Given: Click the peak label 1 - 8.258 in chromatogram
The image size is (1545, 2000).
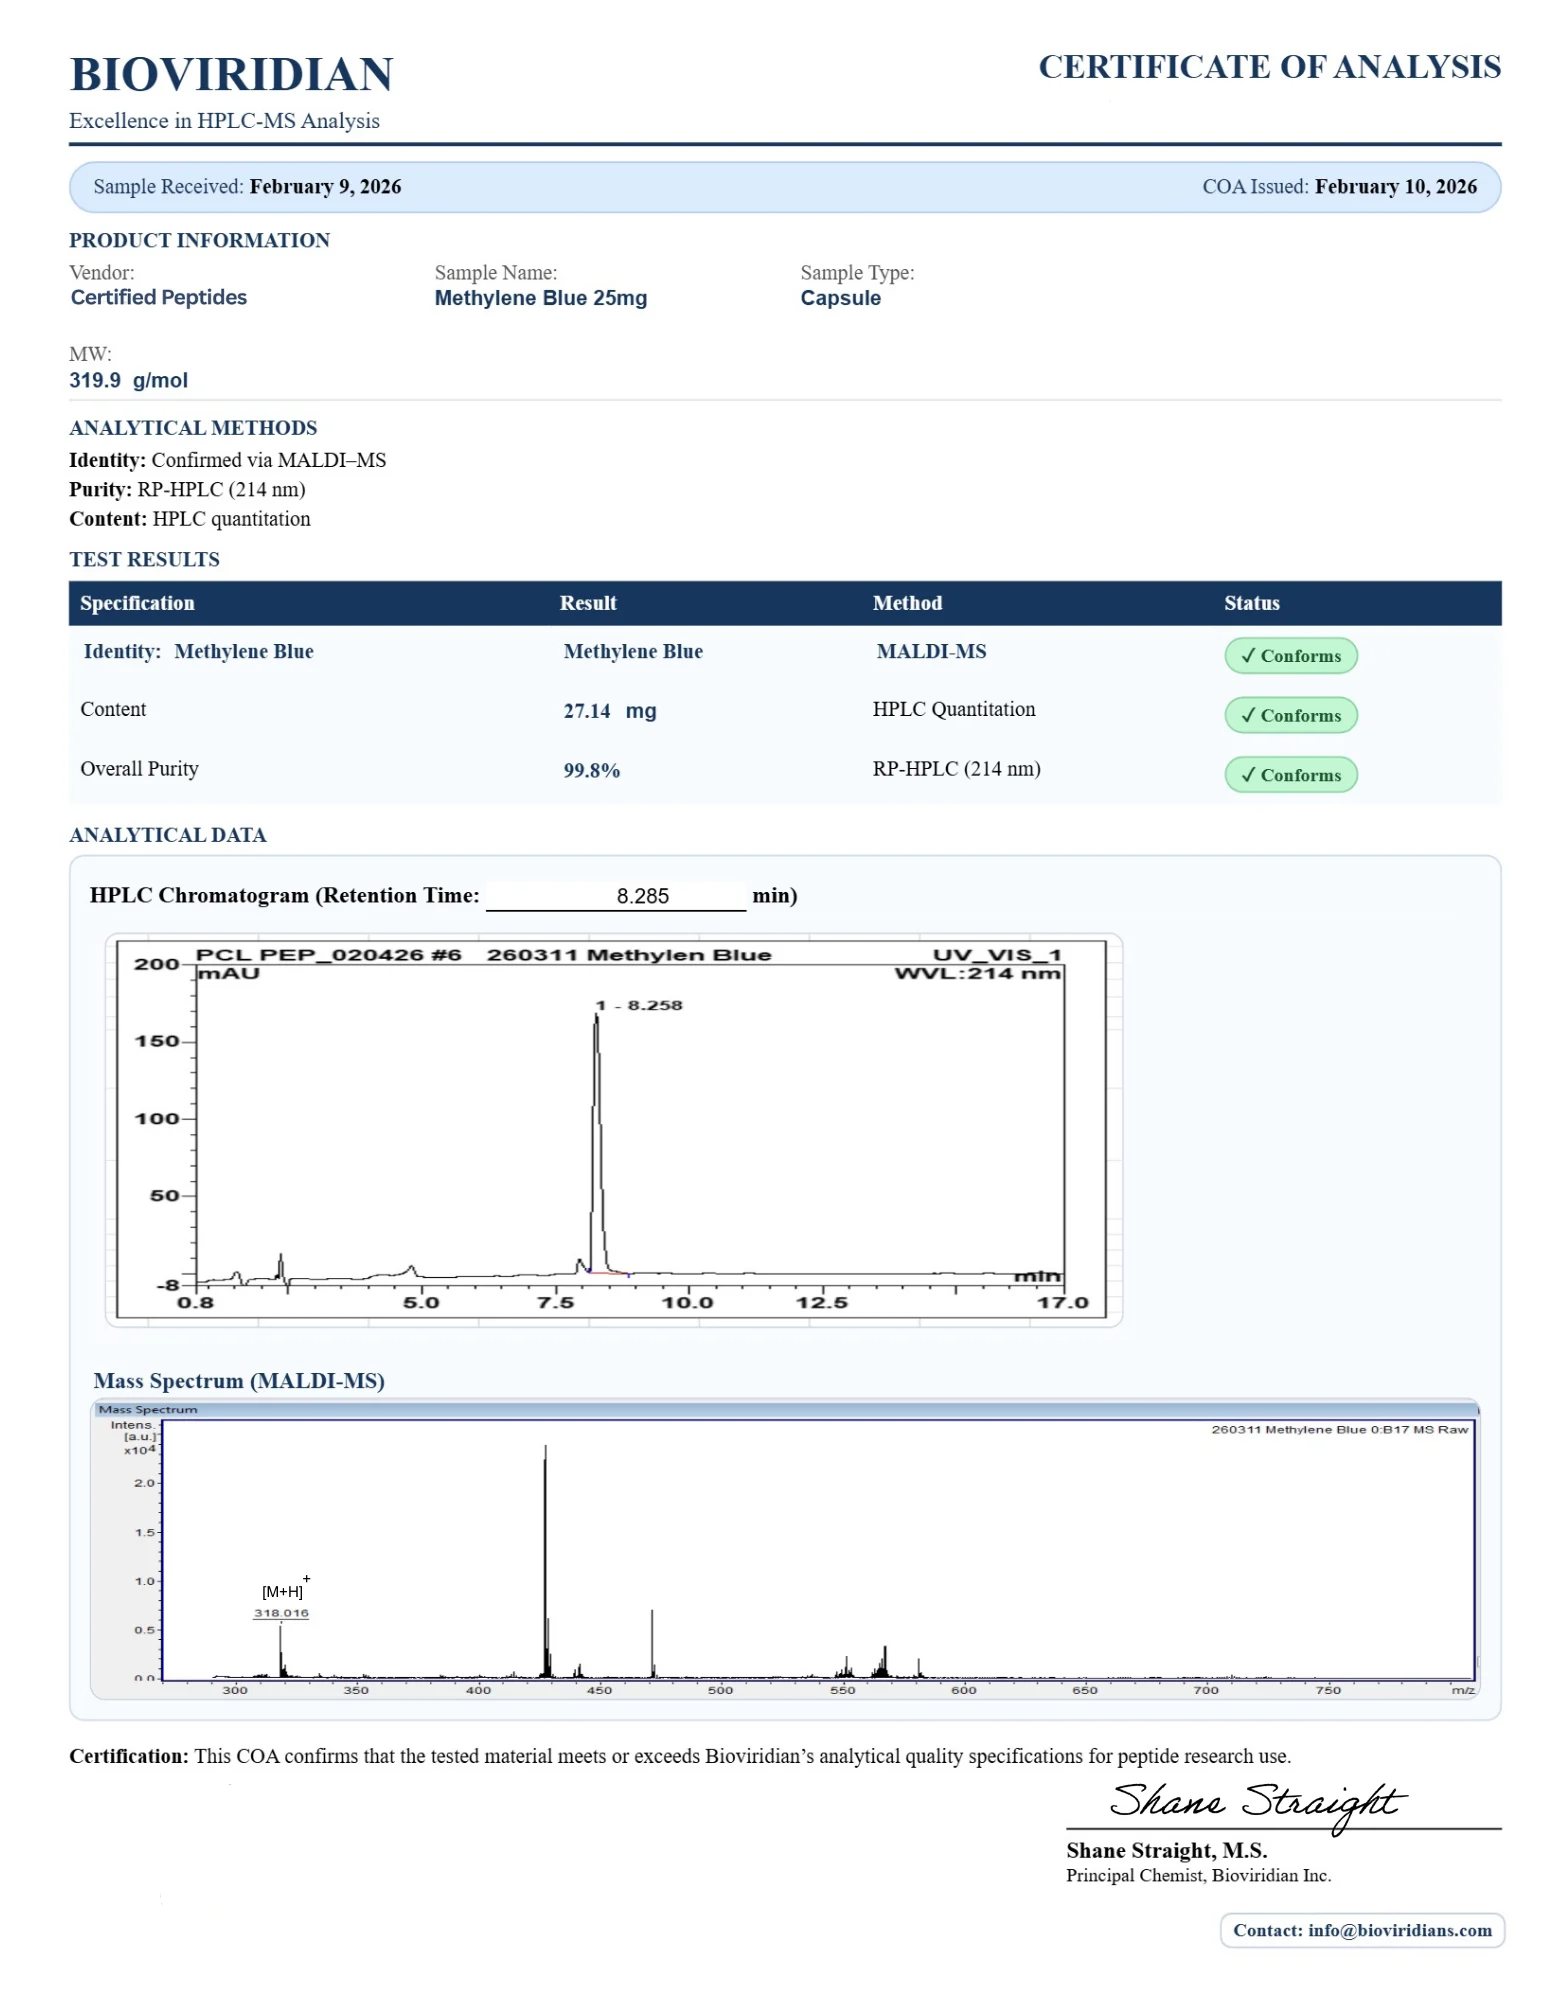Looking at the screenshot, I should pyautogui.click(x=638, y=1005).
